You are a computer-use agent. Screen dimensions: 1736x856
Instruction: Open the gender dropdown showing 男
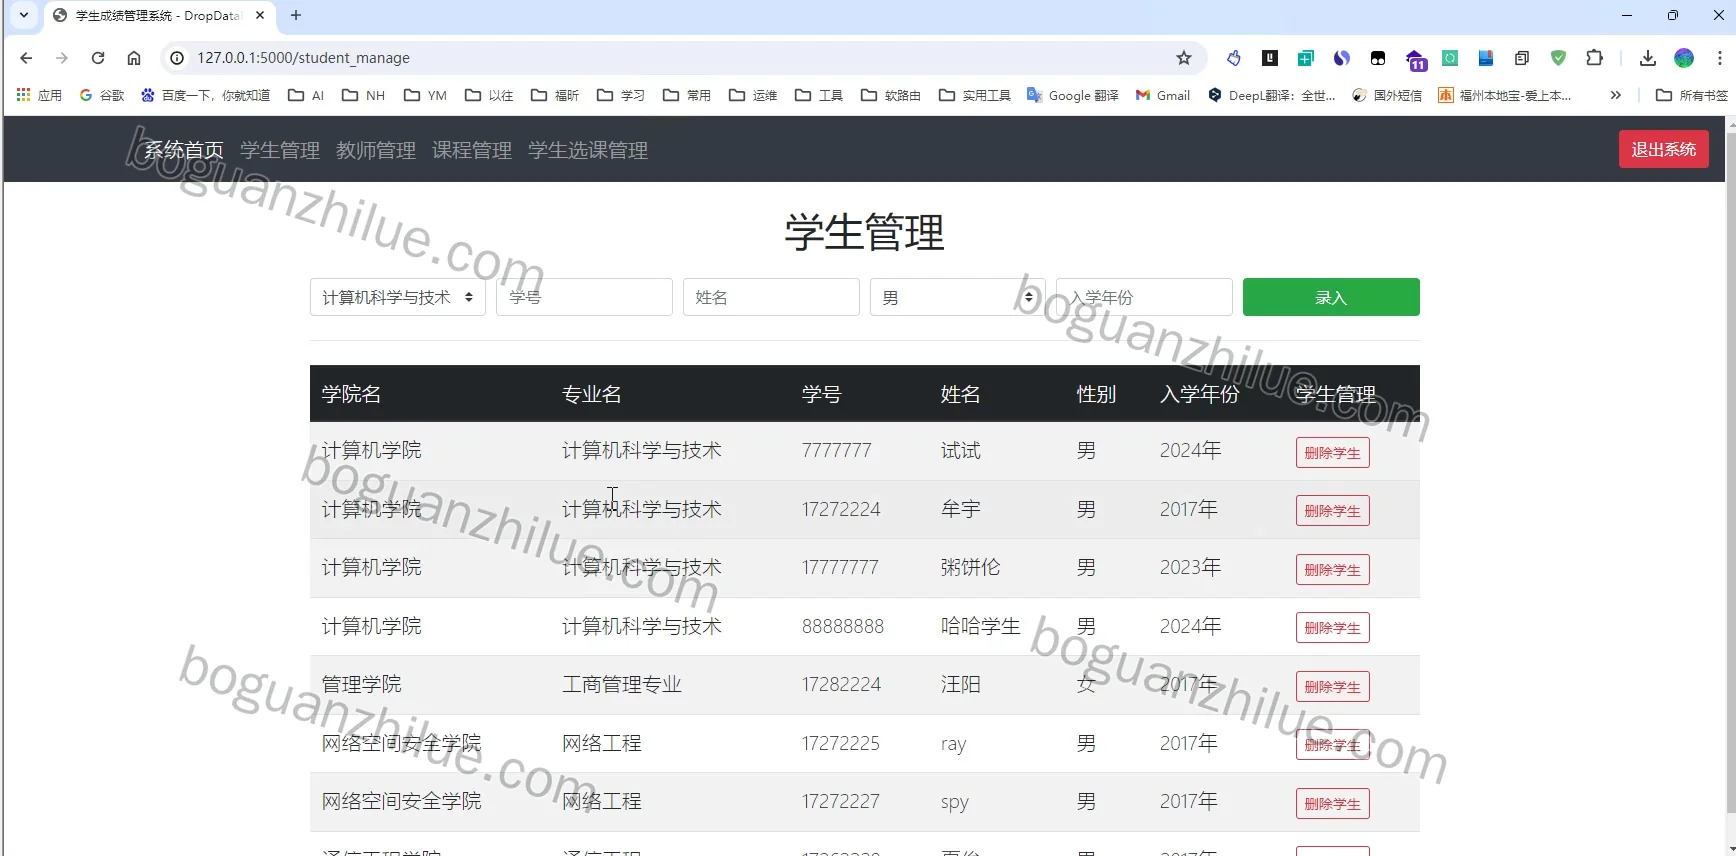click(957, 297)
